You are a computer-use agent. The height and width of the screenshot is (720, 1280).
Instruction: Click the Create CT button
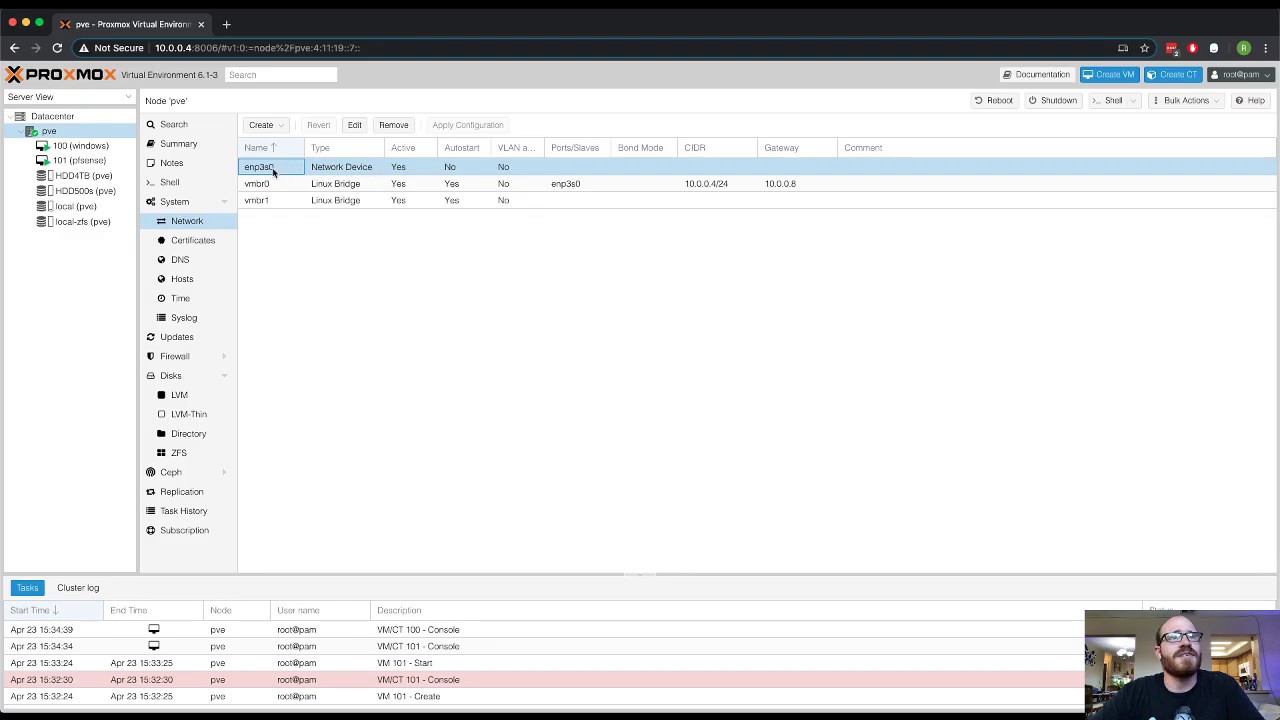pyautogui.click(x=1172, y=75)
